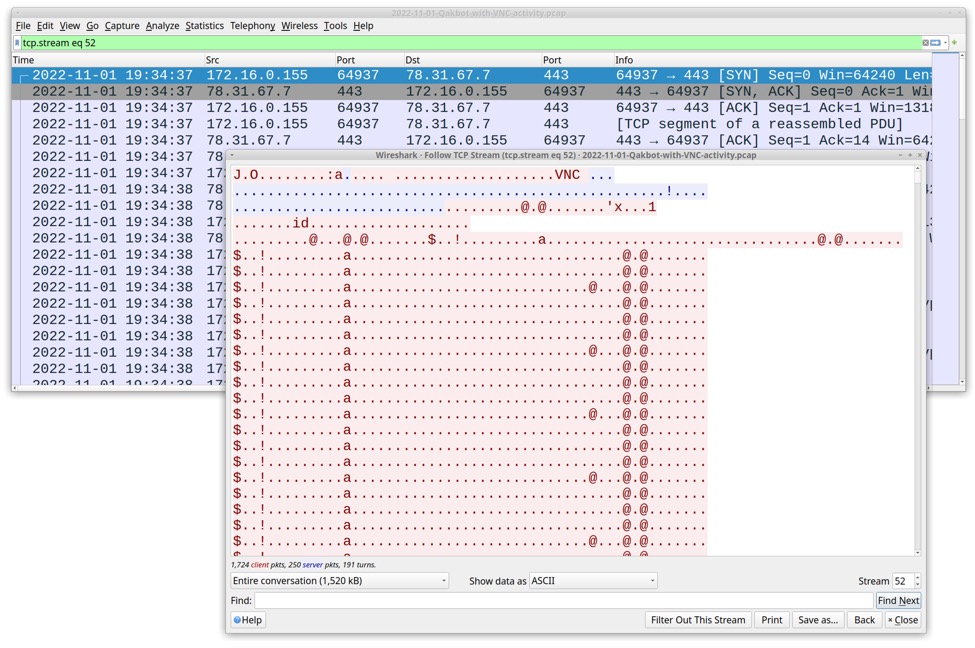Click the display filter bookmark icon

(17, 43)
